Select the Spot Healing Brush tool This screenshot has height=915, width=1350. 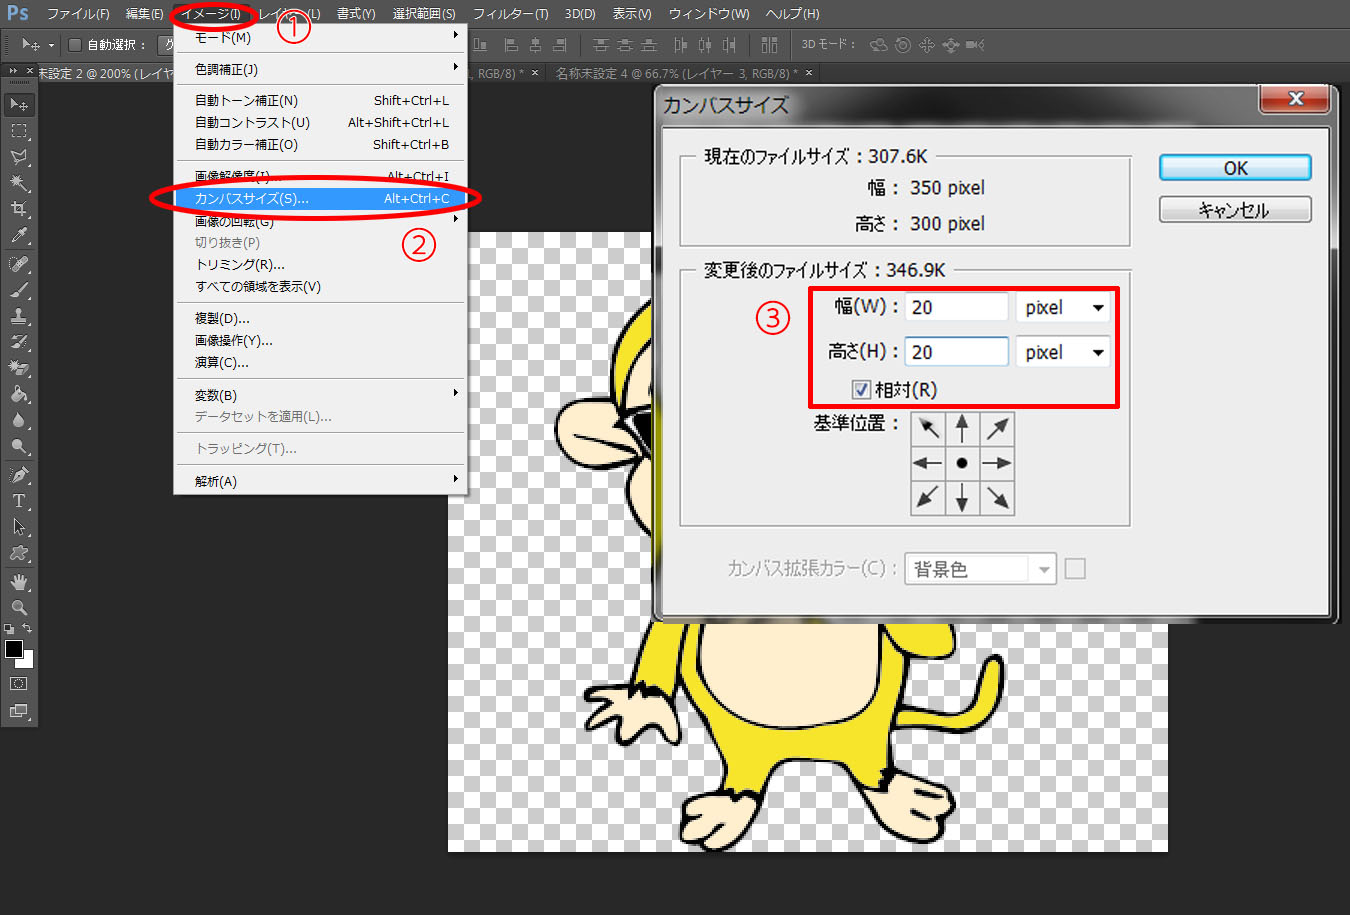(x=19, y=264)
